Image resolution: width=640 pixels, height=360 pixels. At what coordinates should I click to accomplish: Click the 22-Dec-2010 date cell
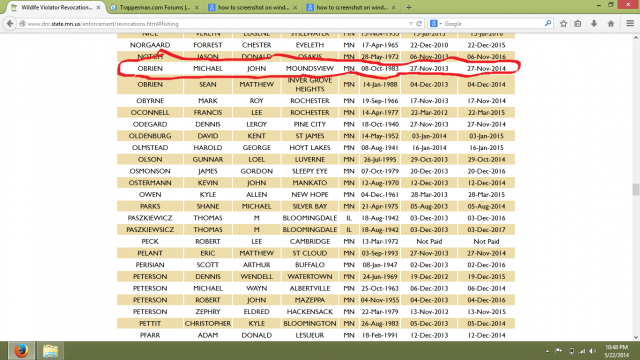coord(429,45)
